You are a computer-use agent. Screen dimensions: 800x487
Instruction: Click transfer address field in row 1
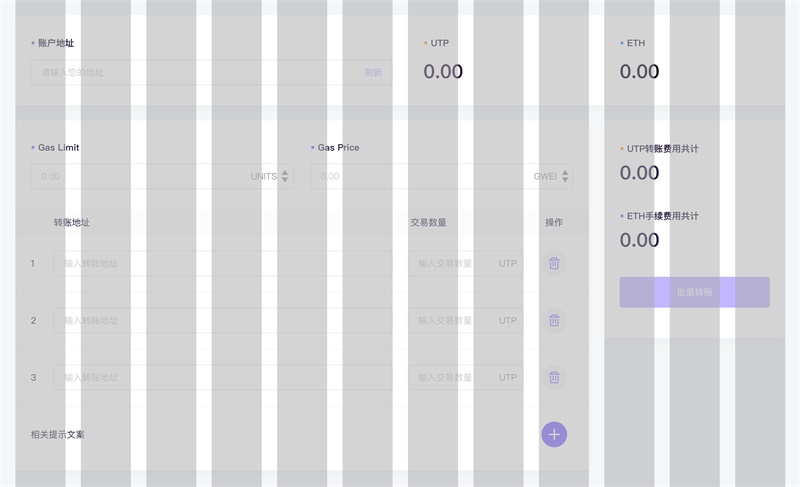(x=223, y=263)
